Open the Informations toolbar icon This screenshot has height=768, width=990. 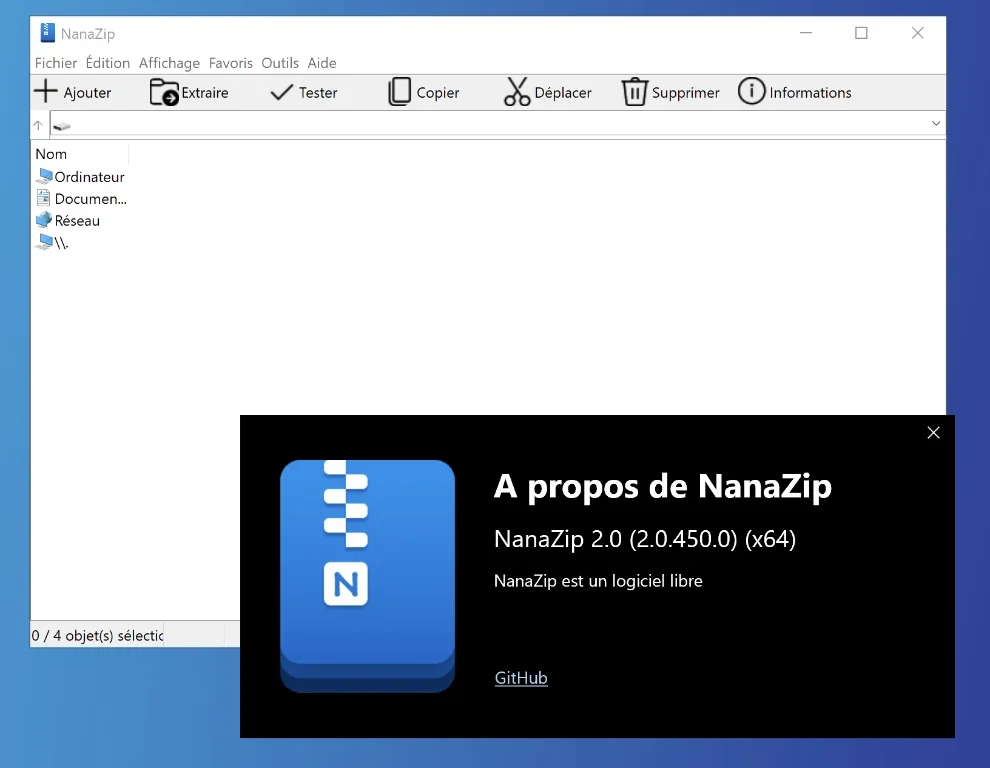click(x=752, y=92)
